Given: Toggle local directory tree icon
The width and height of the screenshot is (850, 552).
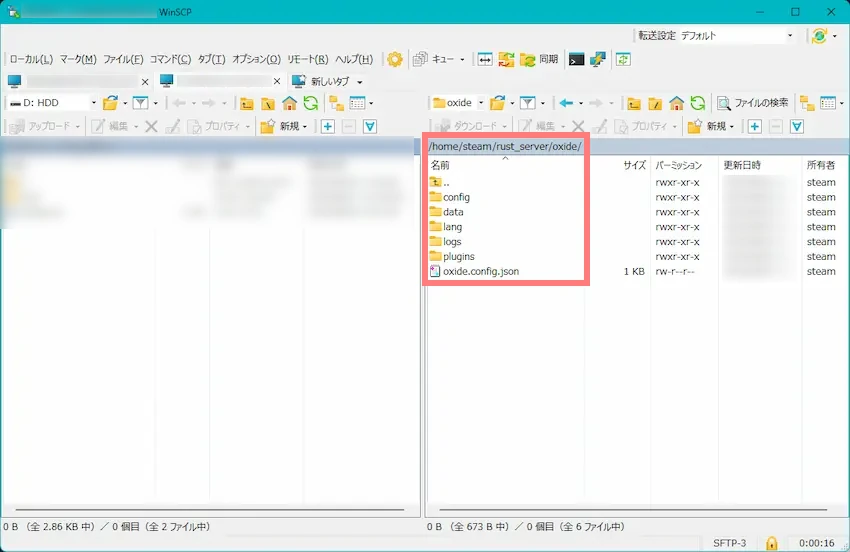Looking at the screenshot, I should pyautogui.click(x=336, y=103).
